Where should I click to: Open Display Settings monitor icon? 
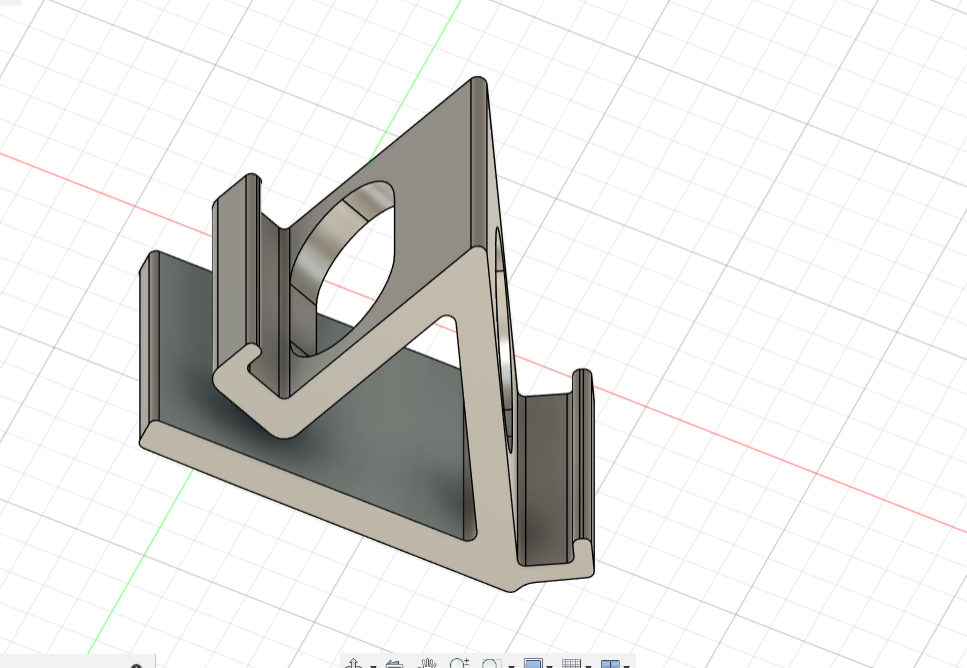(x=533, y=664)
